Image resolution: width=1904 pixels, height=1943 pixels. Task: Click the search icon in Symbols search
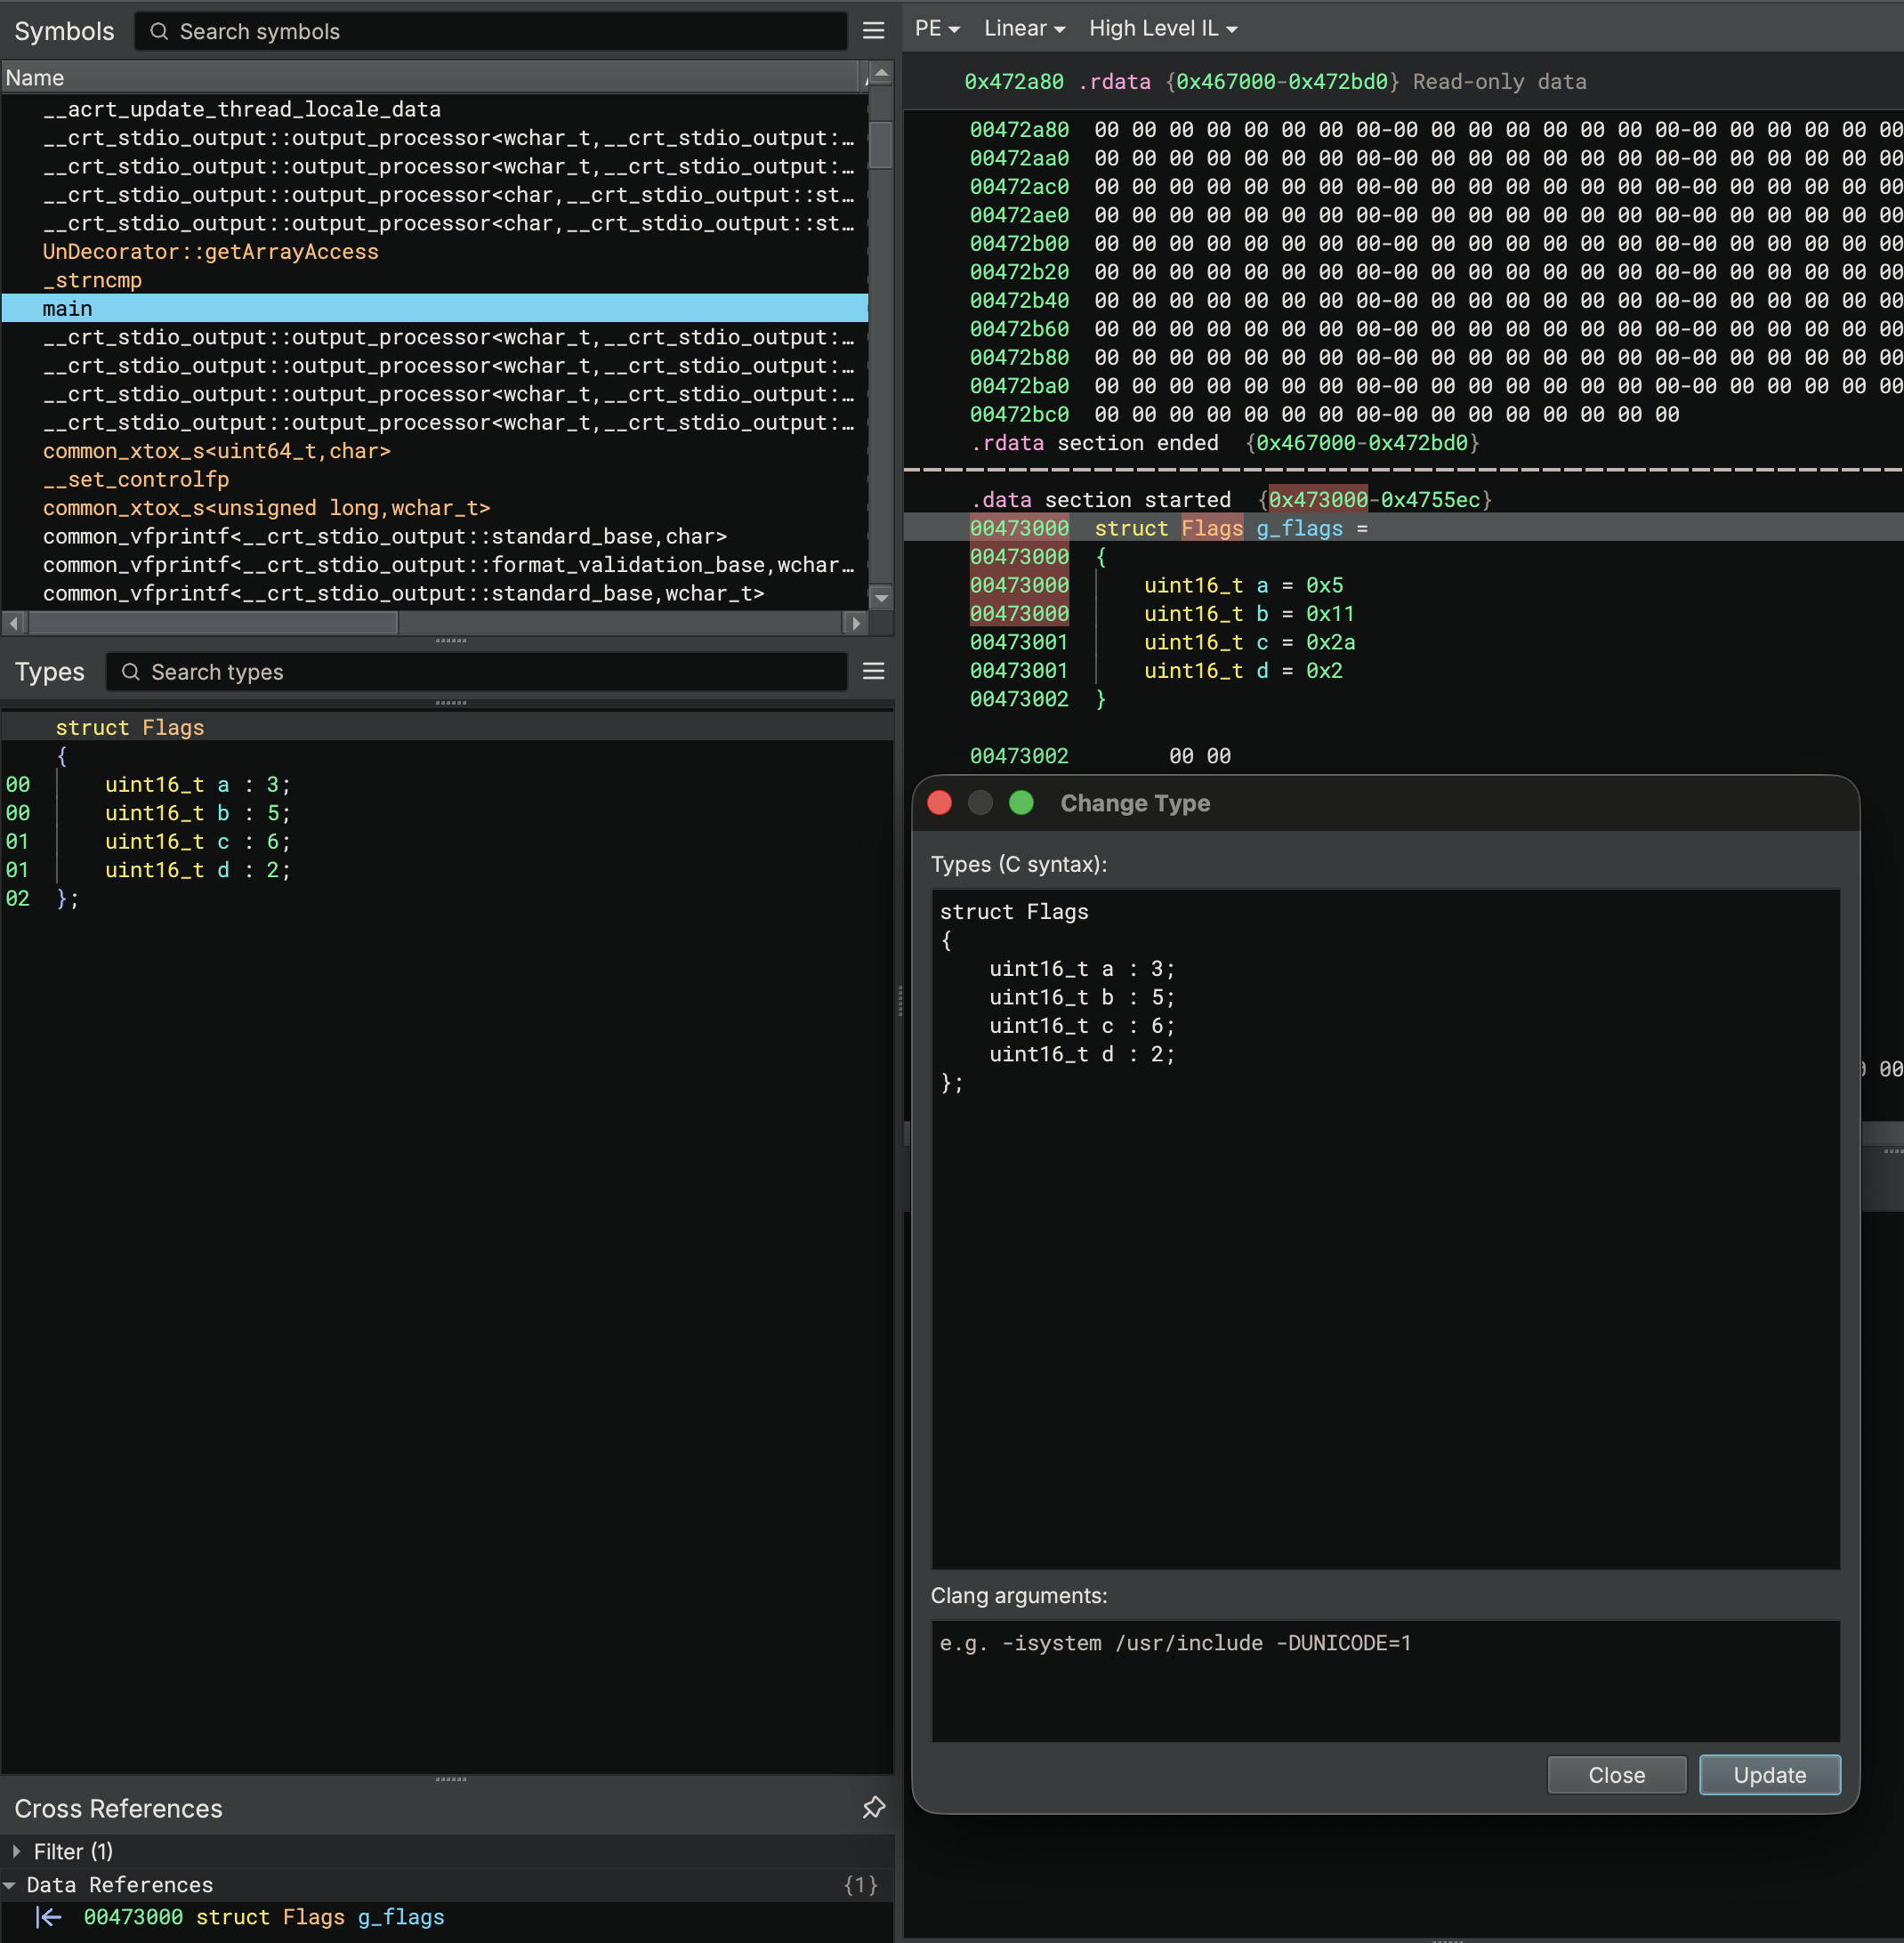(x=159, y=31)
